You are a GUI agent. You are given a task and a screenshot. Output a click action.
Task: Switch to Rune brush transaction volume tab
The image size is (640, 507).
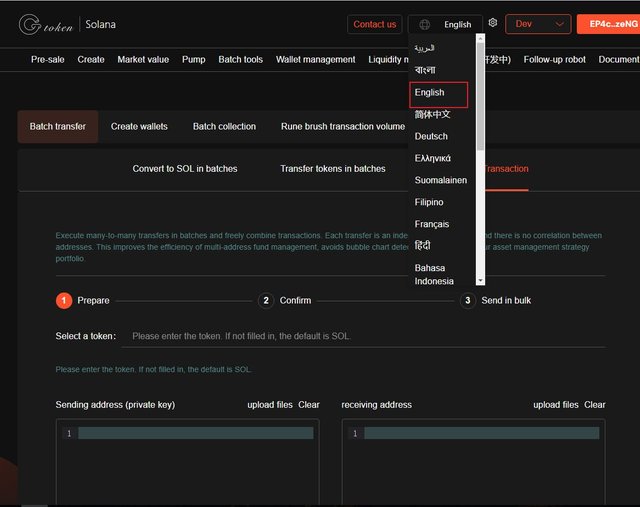tap(343, 127)
